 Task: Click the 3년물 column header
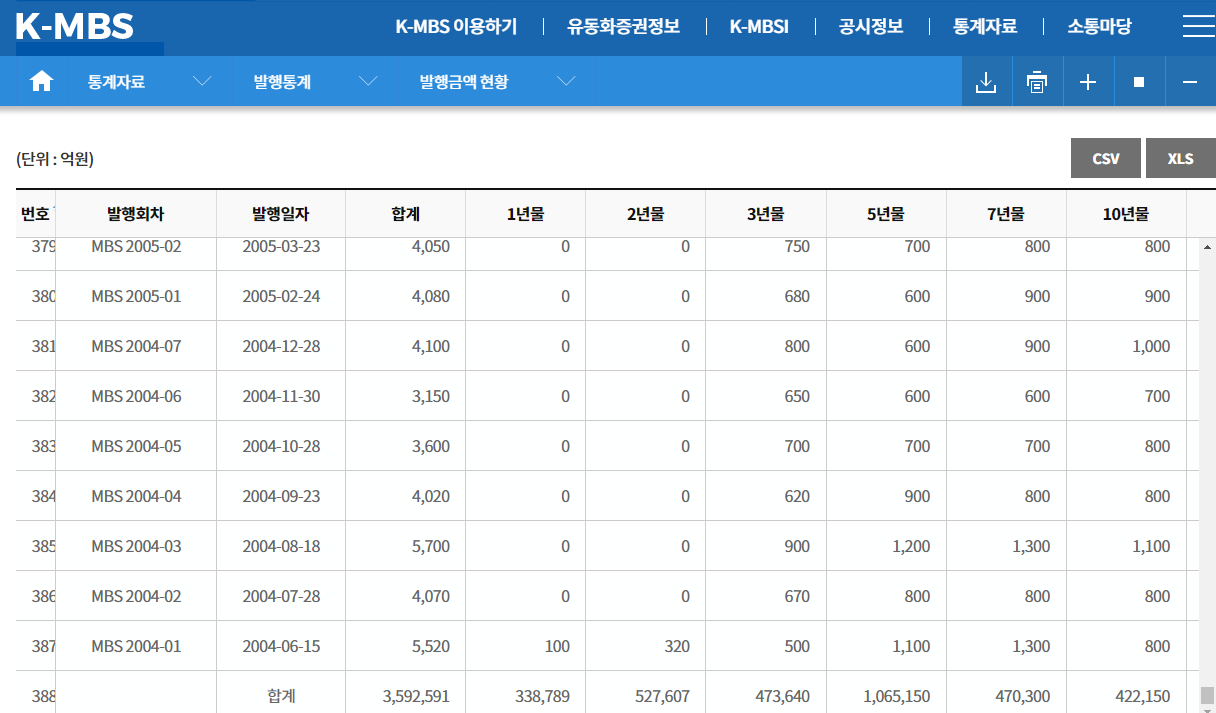click(x=766, y=214)
